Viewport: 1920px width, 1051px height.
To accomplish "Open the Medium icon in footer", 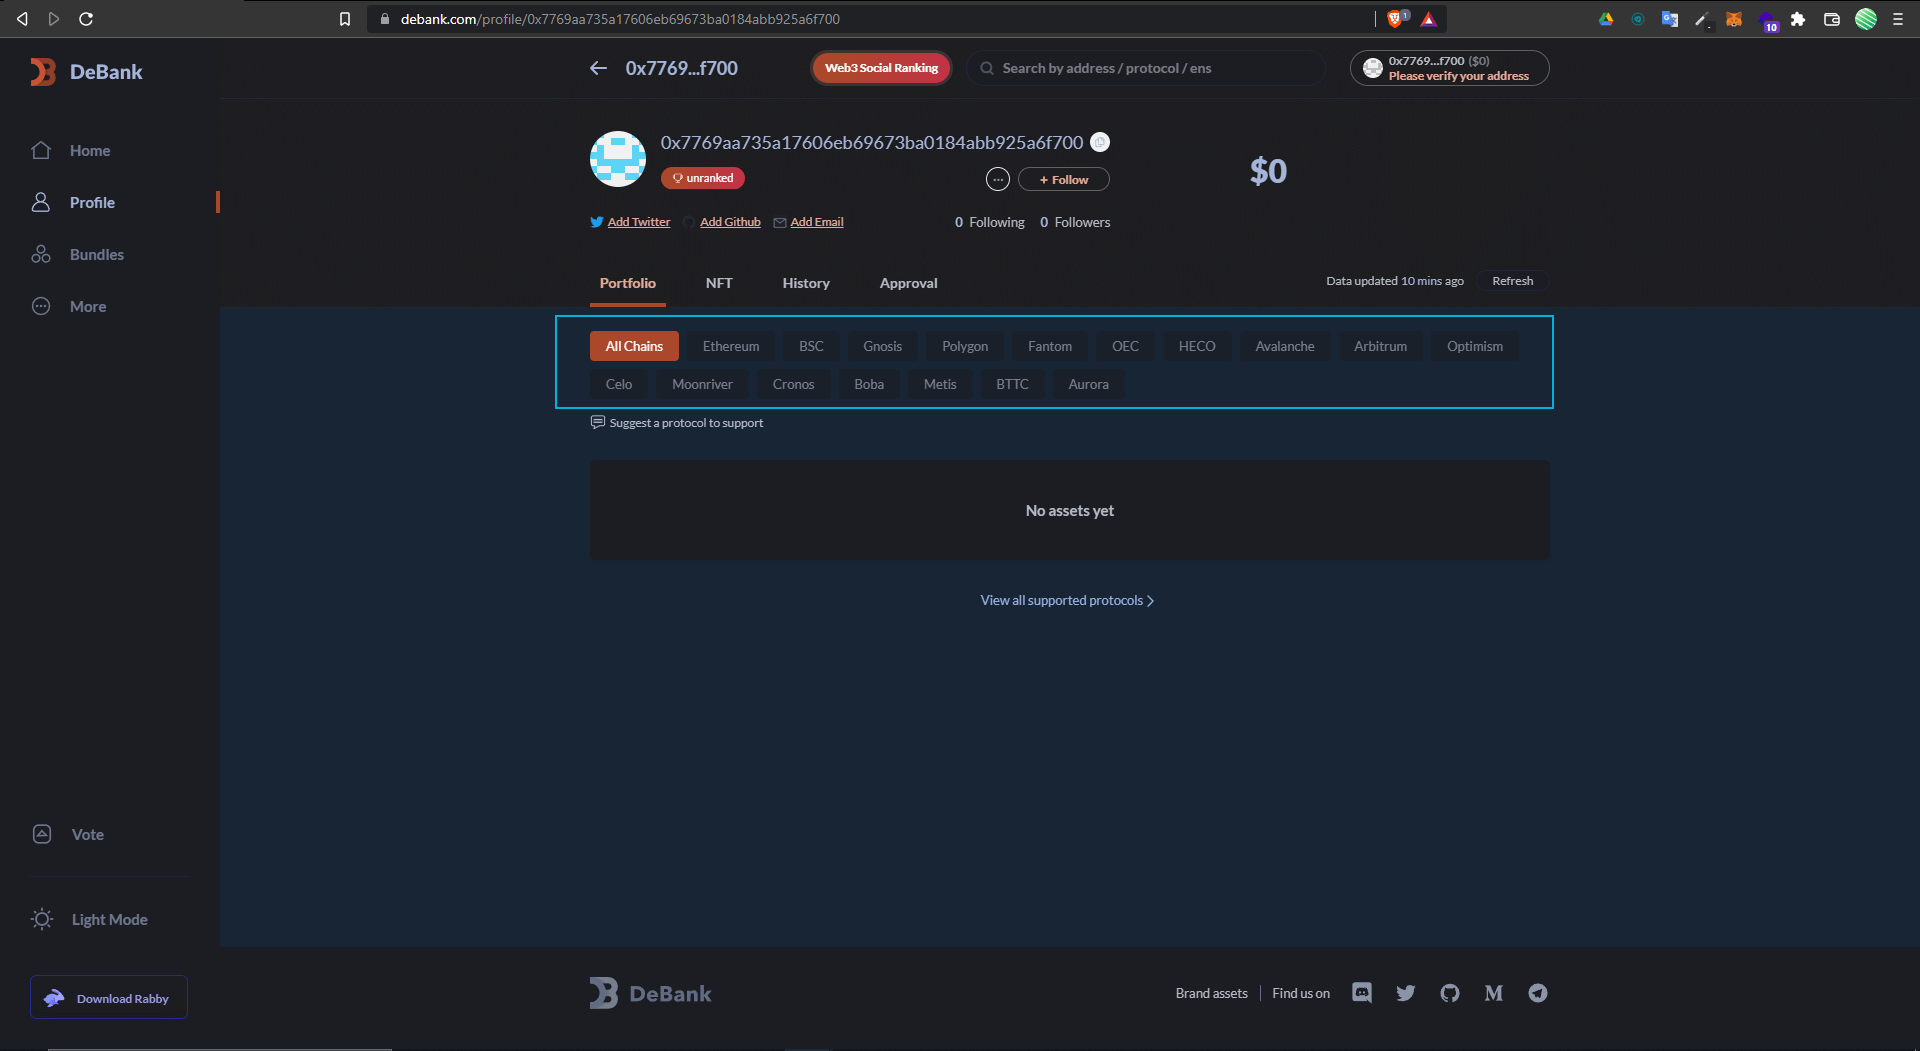I will (1493, 993).
